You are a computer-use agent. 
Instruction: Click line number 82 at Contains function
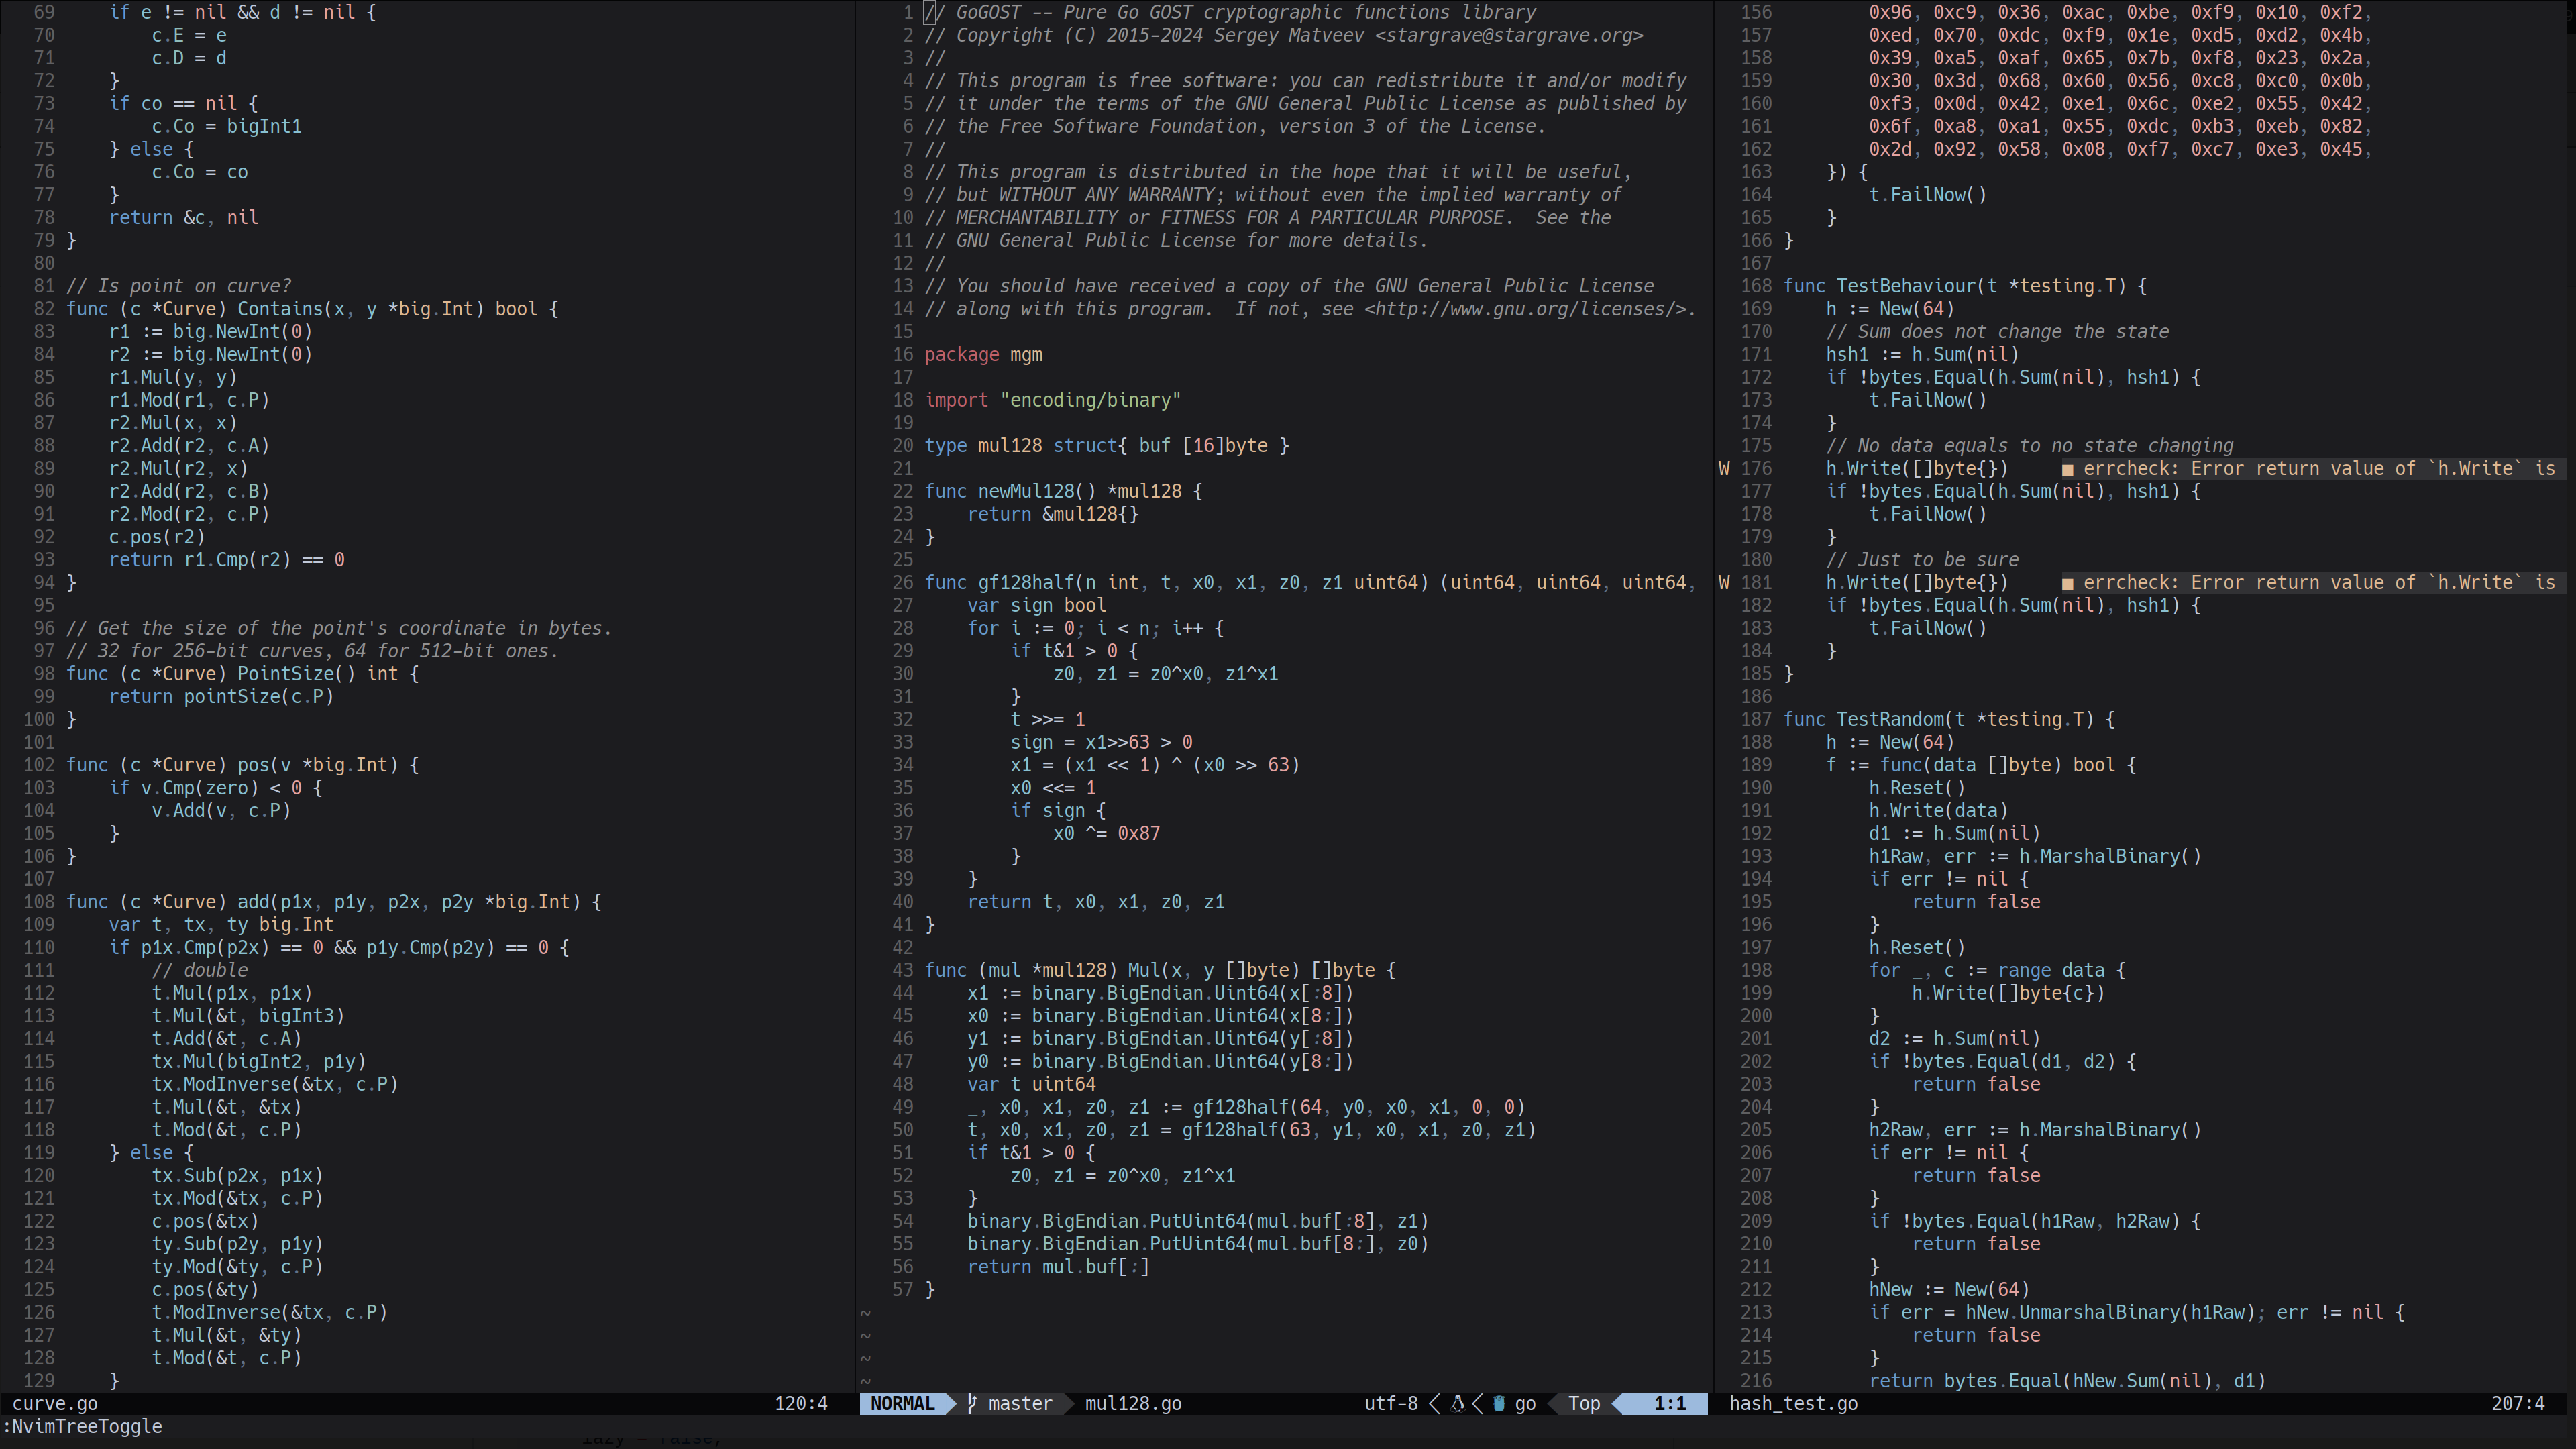coord(44,309)
